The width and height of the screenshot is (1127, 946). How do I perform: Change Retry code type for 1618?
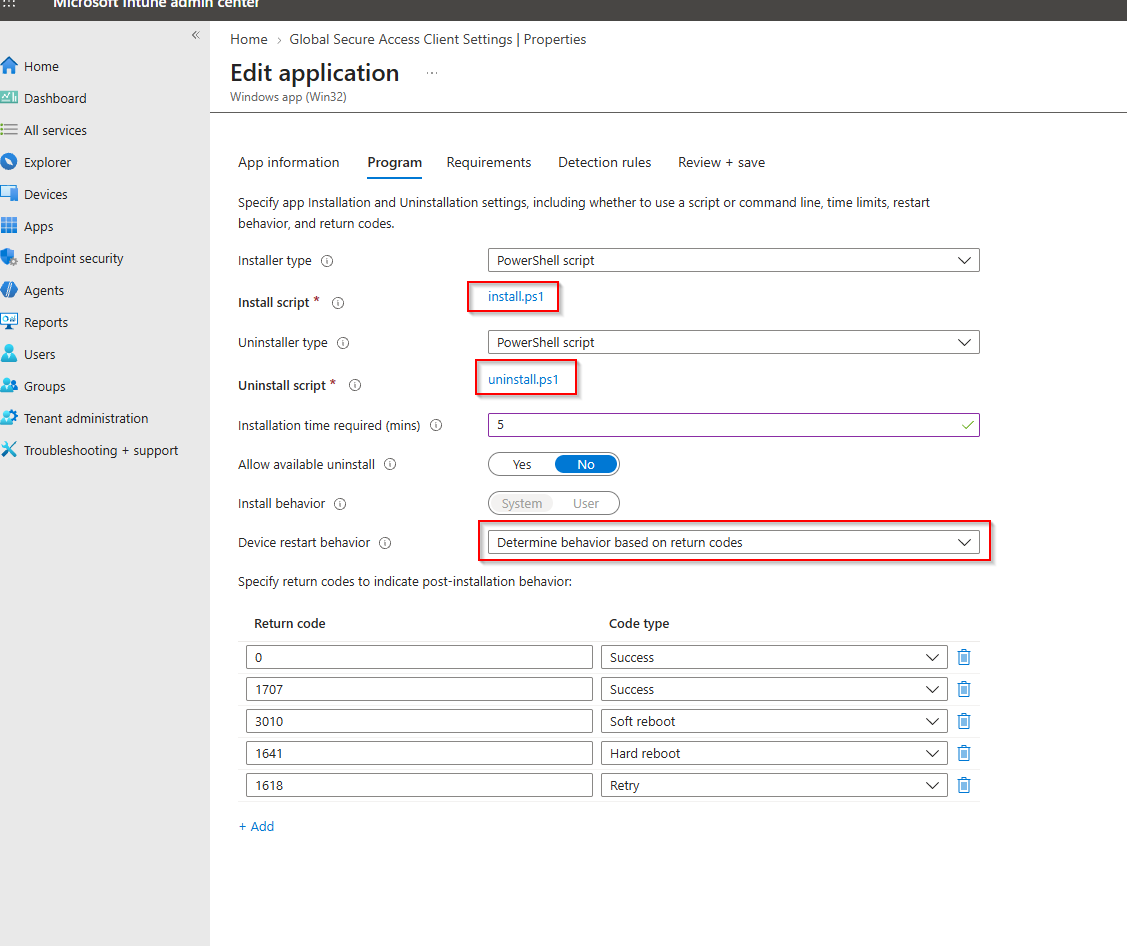[x=774, y=785]
